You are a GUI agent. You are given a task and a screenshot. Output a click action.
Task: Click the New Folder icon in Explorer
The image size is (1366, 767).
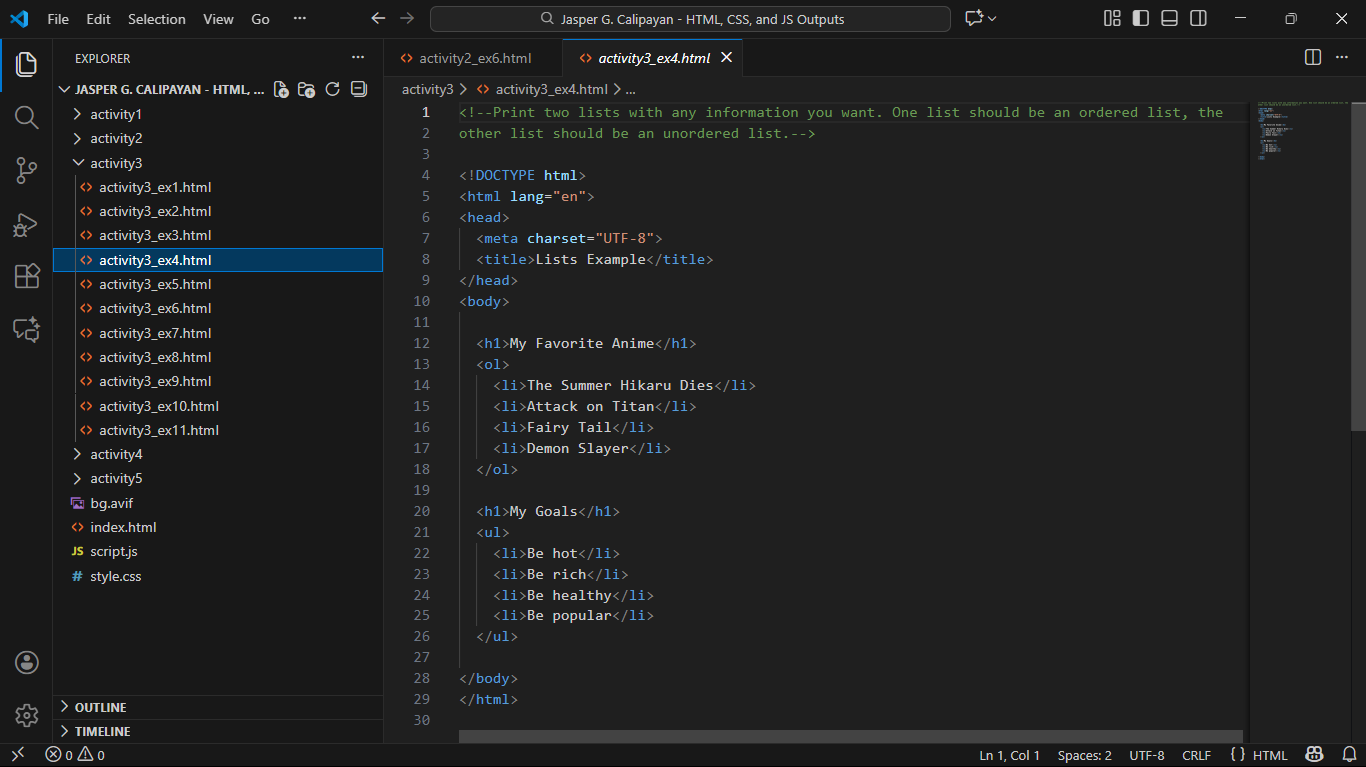[x=307, y=89]
